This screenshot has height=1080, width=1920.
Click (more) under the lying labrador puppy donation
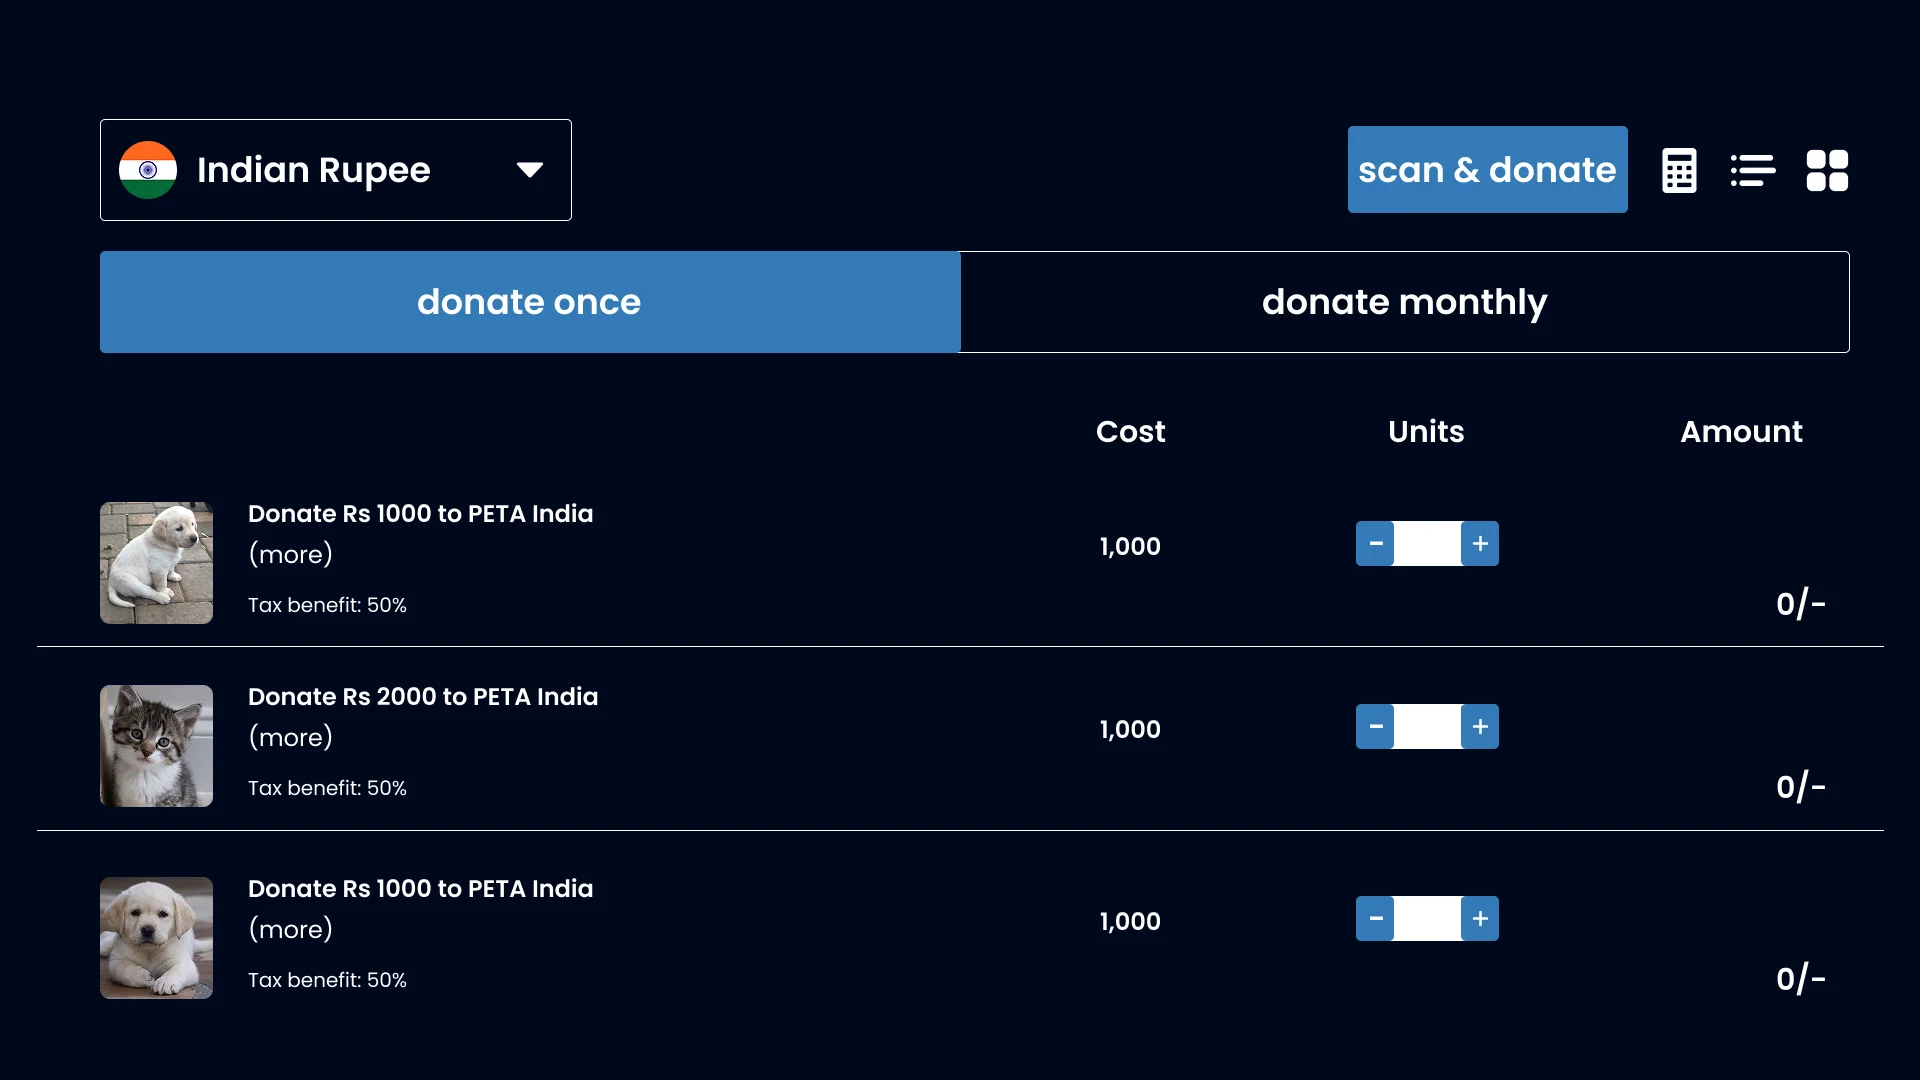[x=290, y=929]
